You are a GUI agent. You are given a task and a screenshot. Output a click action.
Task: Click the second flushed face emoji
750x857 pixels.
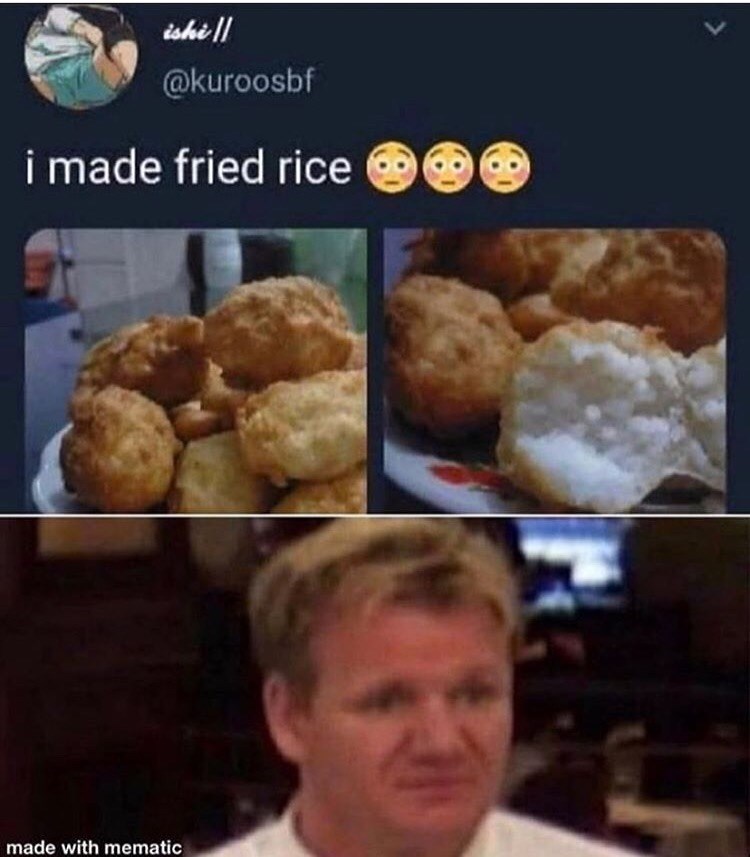pyautogui.click(x=448, y=167)
